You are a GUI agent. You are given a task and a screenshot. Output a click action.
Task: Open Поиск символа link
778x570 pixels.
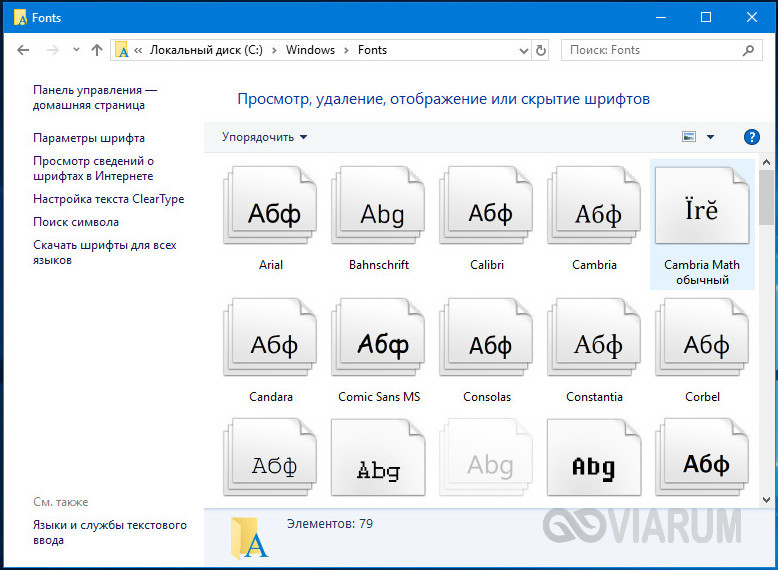(x=76, y=222)
